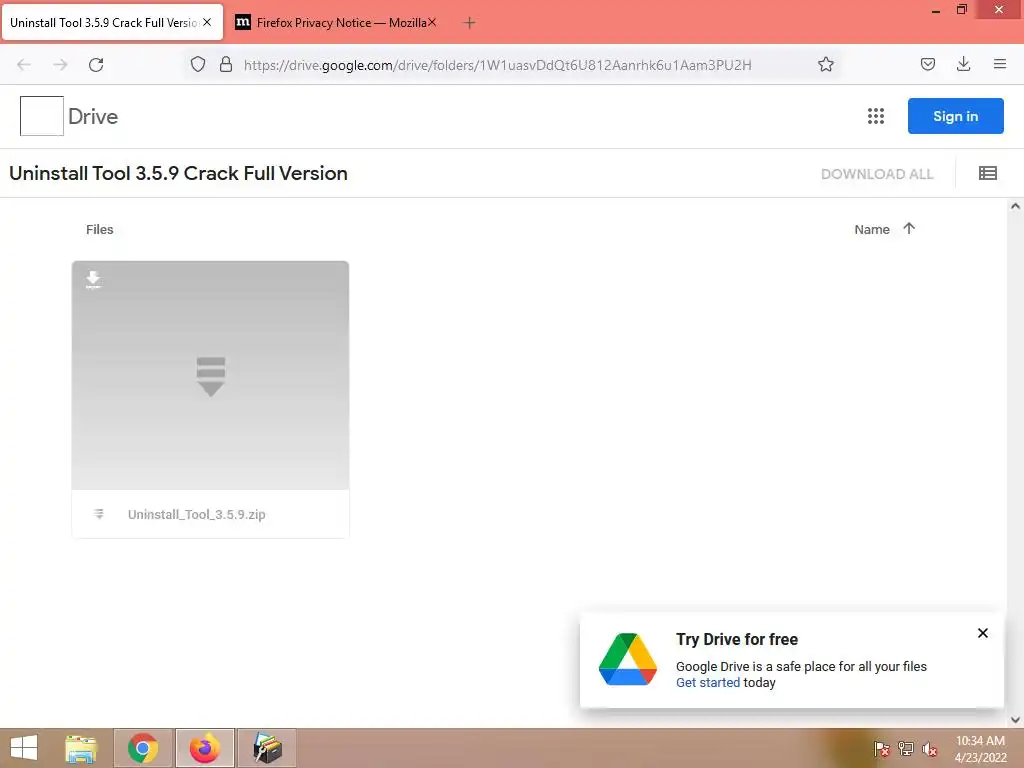Switch to list layout view icon
This screenshot has width=1024, height=768.
[987, 173]
